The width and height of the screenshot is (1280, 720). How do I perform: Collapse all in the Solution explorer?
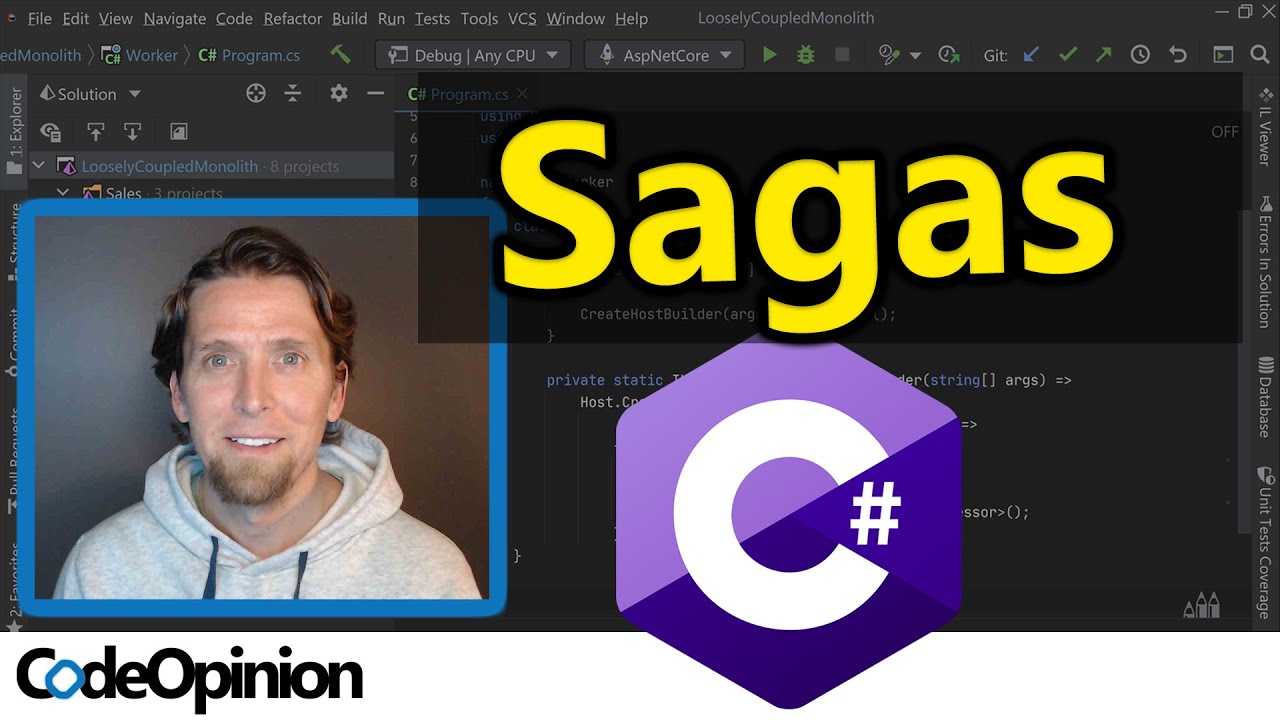(293, 93)
